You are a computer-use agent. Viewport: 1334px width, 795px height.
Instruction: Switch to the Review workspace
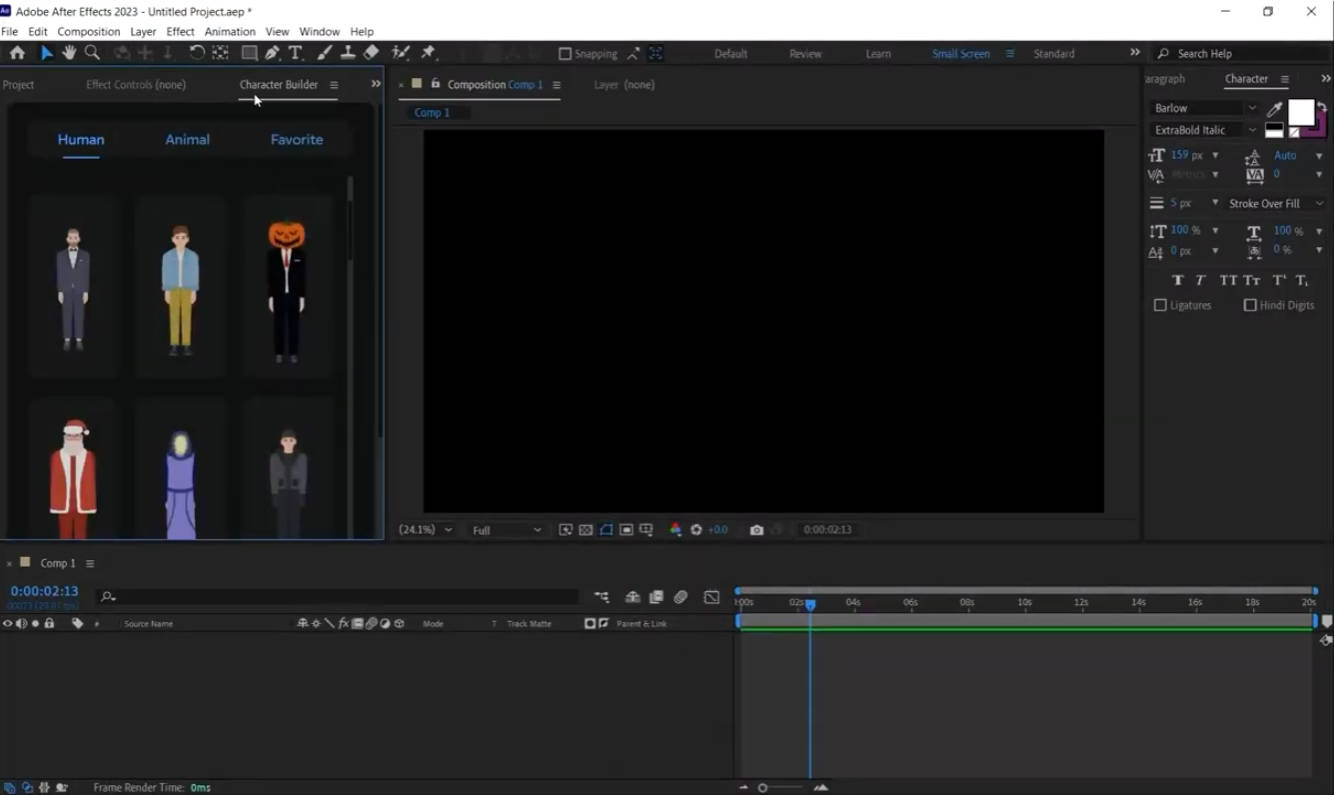pyautogui.click(x=805, y=54)
